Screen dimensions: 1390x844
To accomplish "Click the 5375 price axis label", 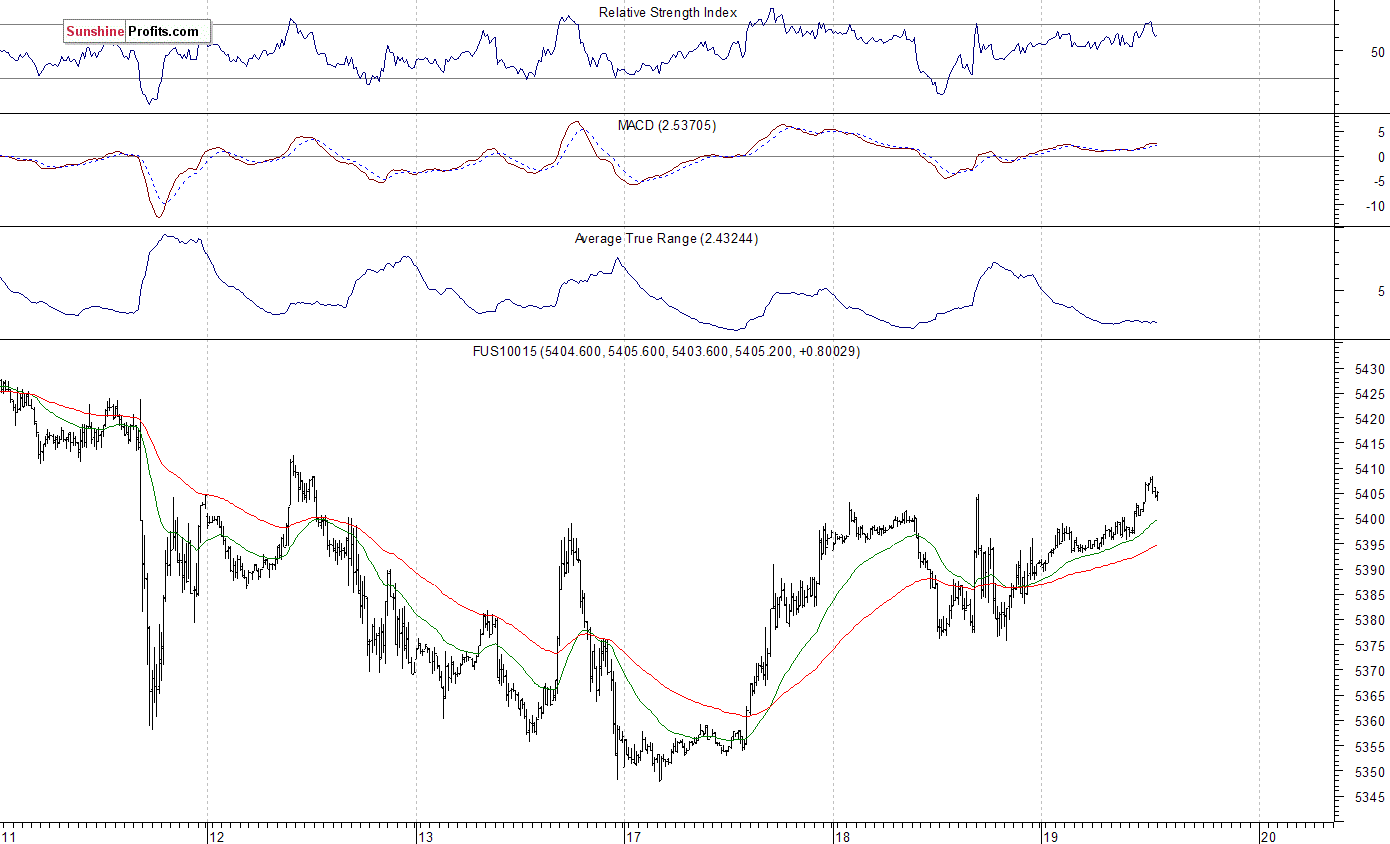I will (1369, 646).
